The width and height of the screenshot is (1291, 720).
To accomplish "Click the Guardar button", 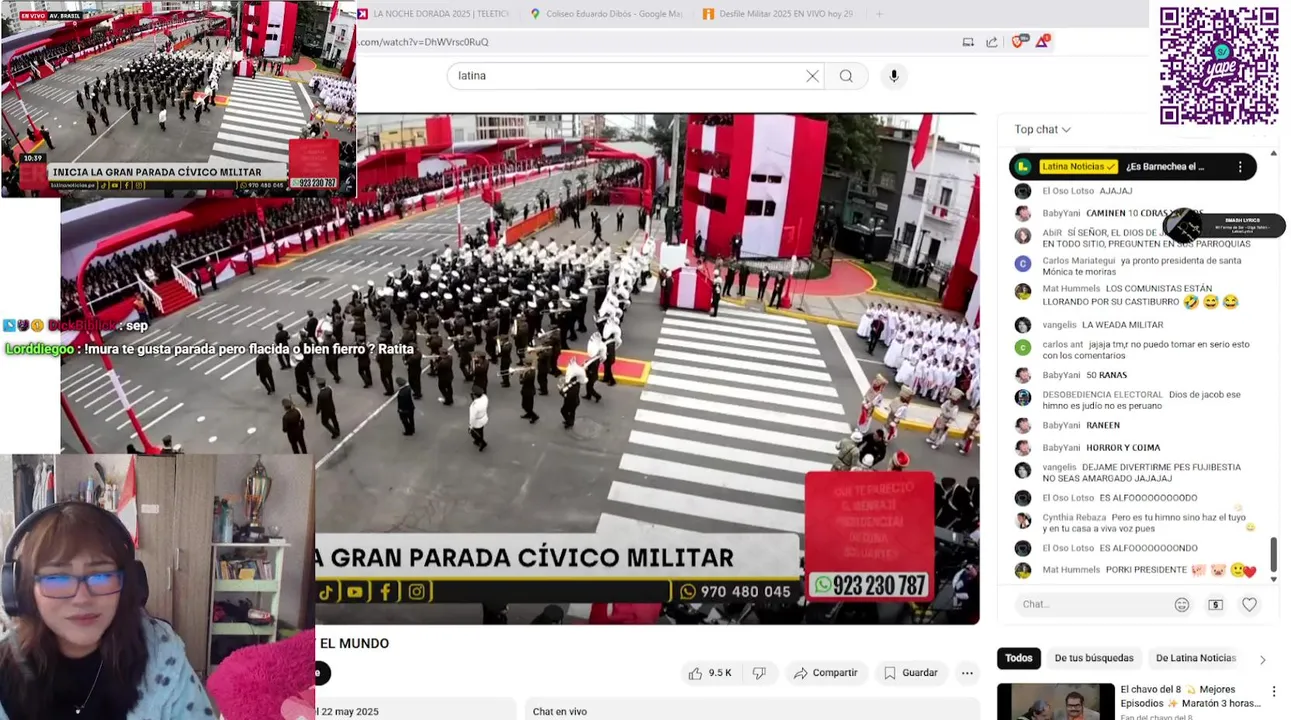I will click(910, 673).
